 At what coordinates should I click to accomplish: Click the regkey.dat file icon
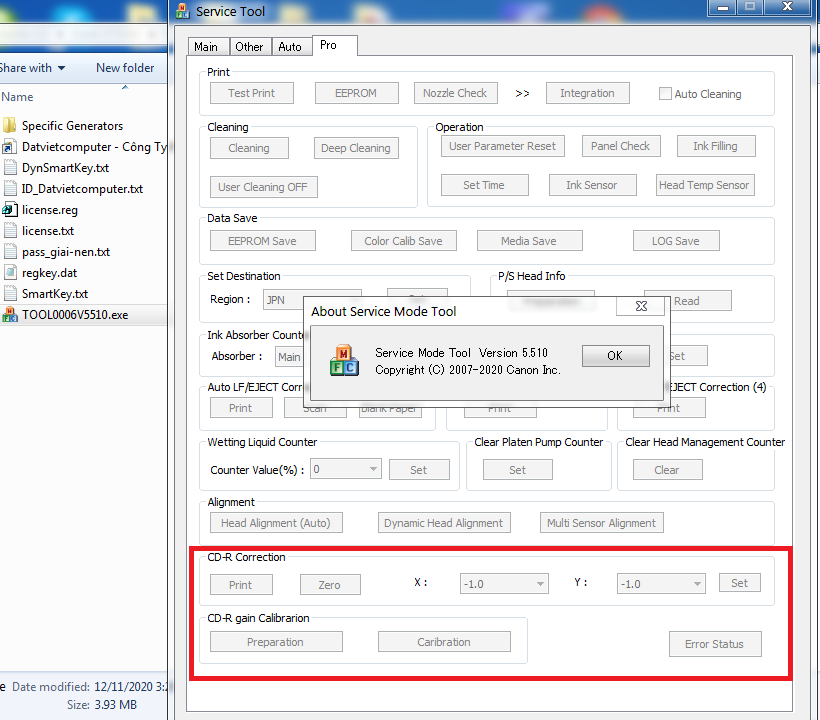[10, 272]
